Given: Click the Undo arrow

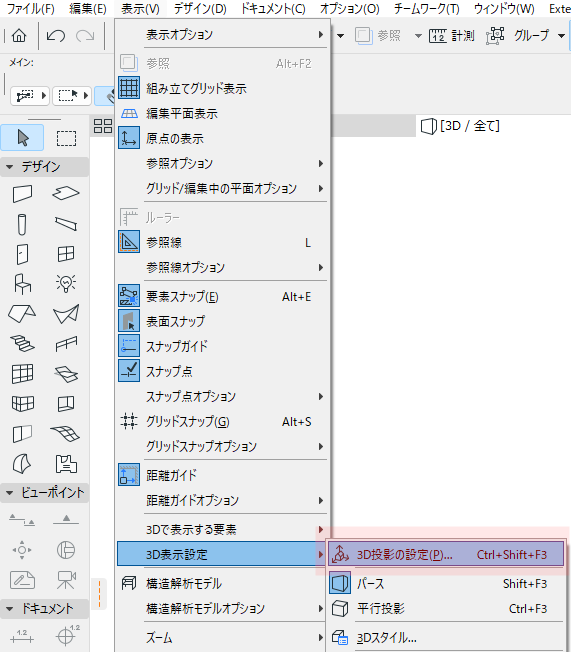Looking at the screenshot, I should pos(56,36).
